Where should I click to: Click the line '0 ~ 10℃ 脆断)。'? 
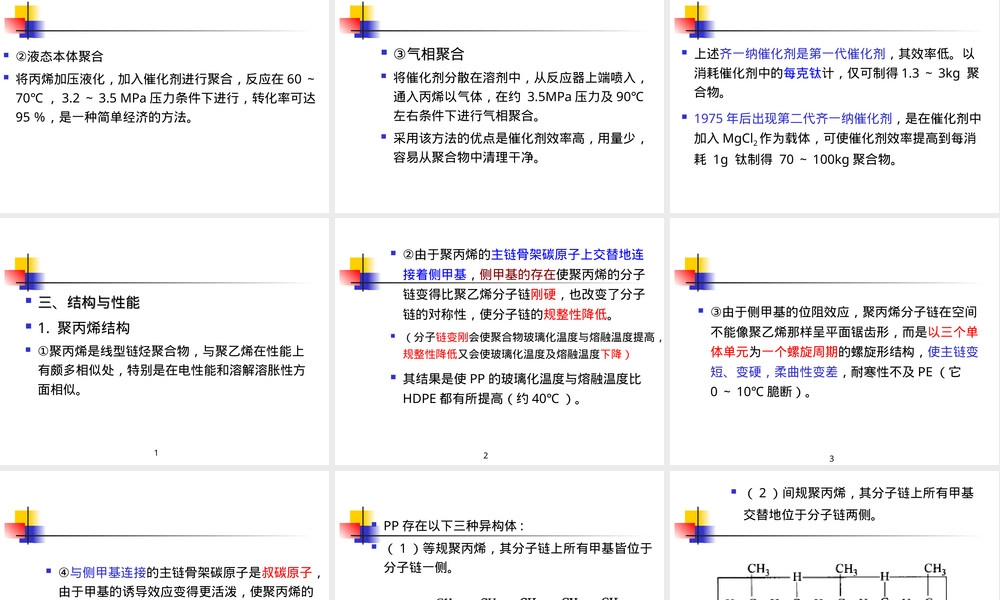pyautogui.click(x=761, y=391)
